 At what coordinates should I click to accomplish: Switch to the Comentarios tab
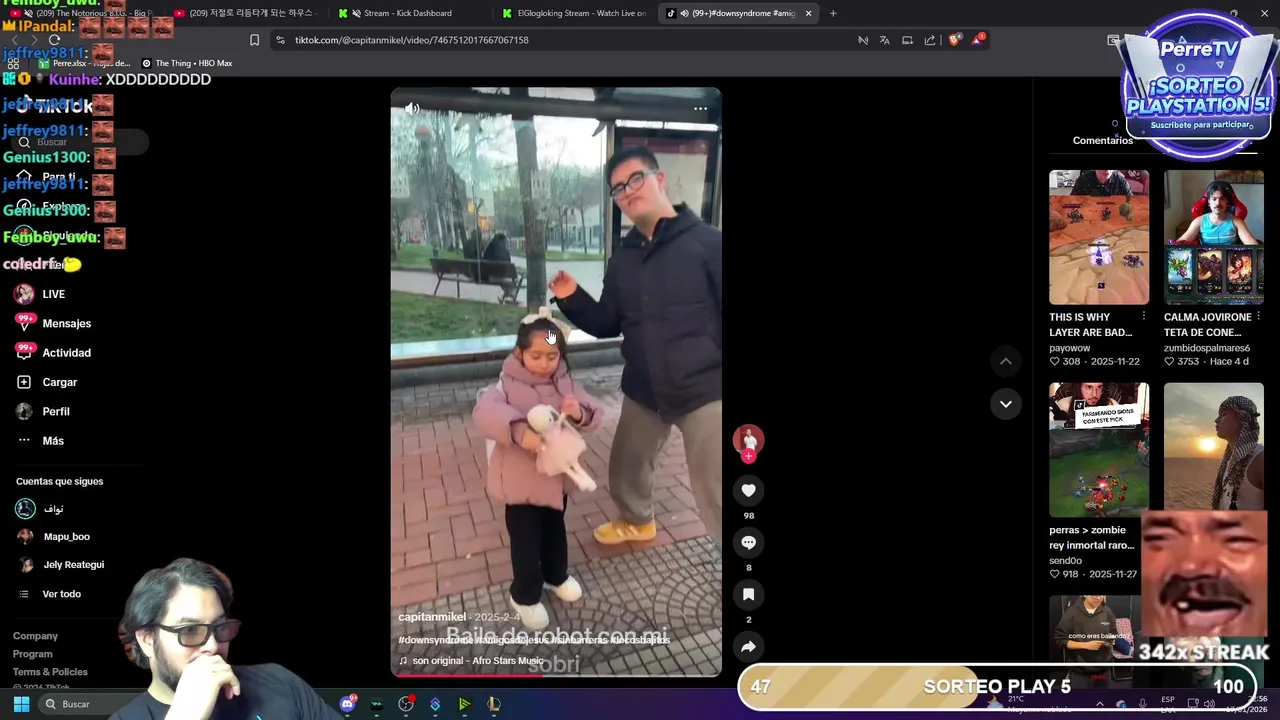click(1103, 141)
